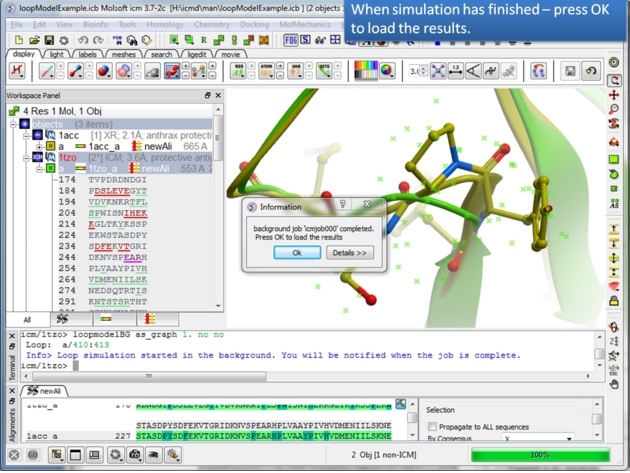This screenshot has width=630, height=473.
Task: Click the save image disk icon in display toolbar
Action: (x=569, y=71)
